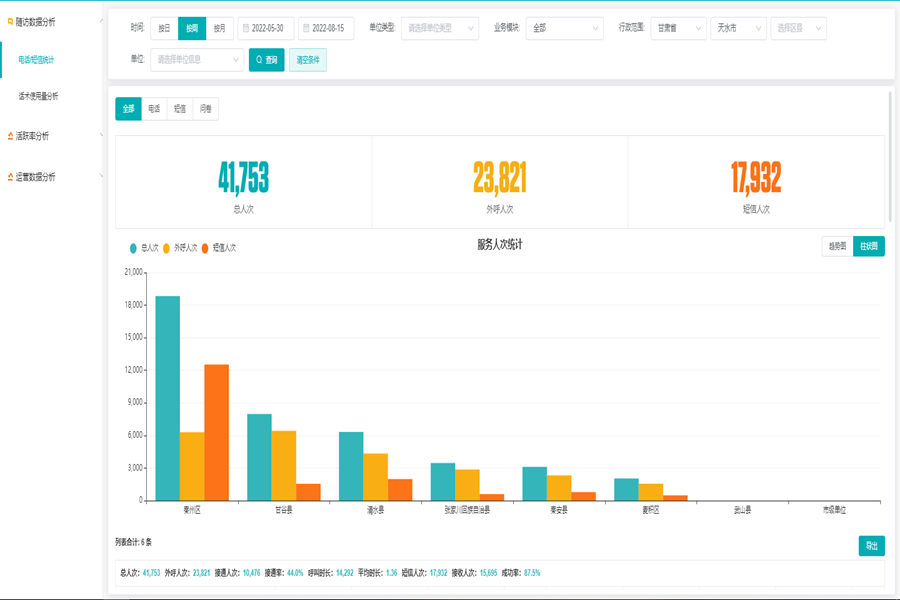
Task: Click the yellow 外呼人次 legend dot
Action: (166, 247)
